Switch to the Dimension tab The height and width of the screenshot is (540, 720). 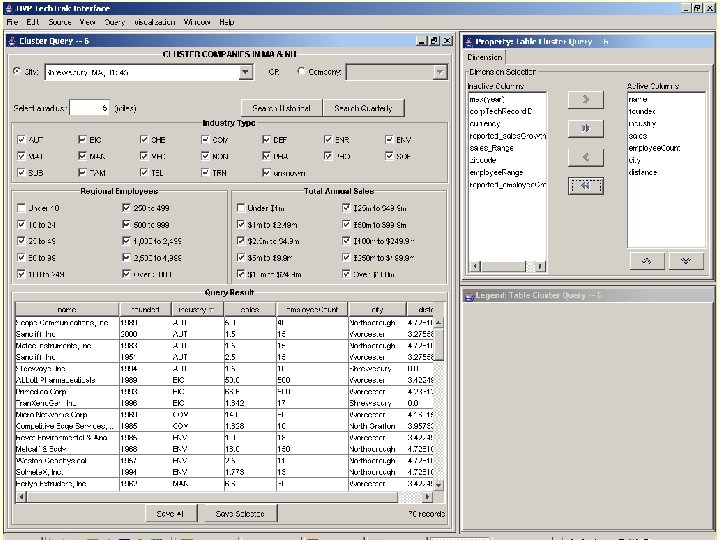[485, 57]
